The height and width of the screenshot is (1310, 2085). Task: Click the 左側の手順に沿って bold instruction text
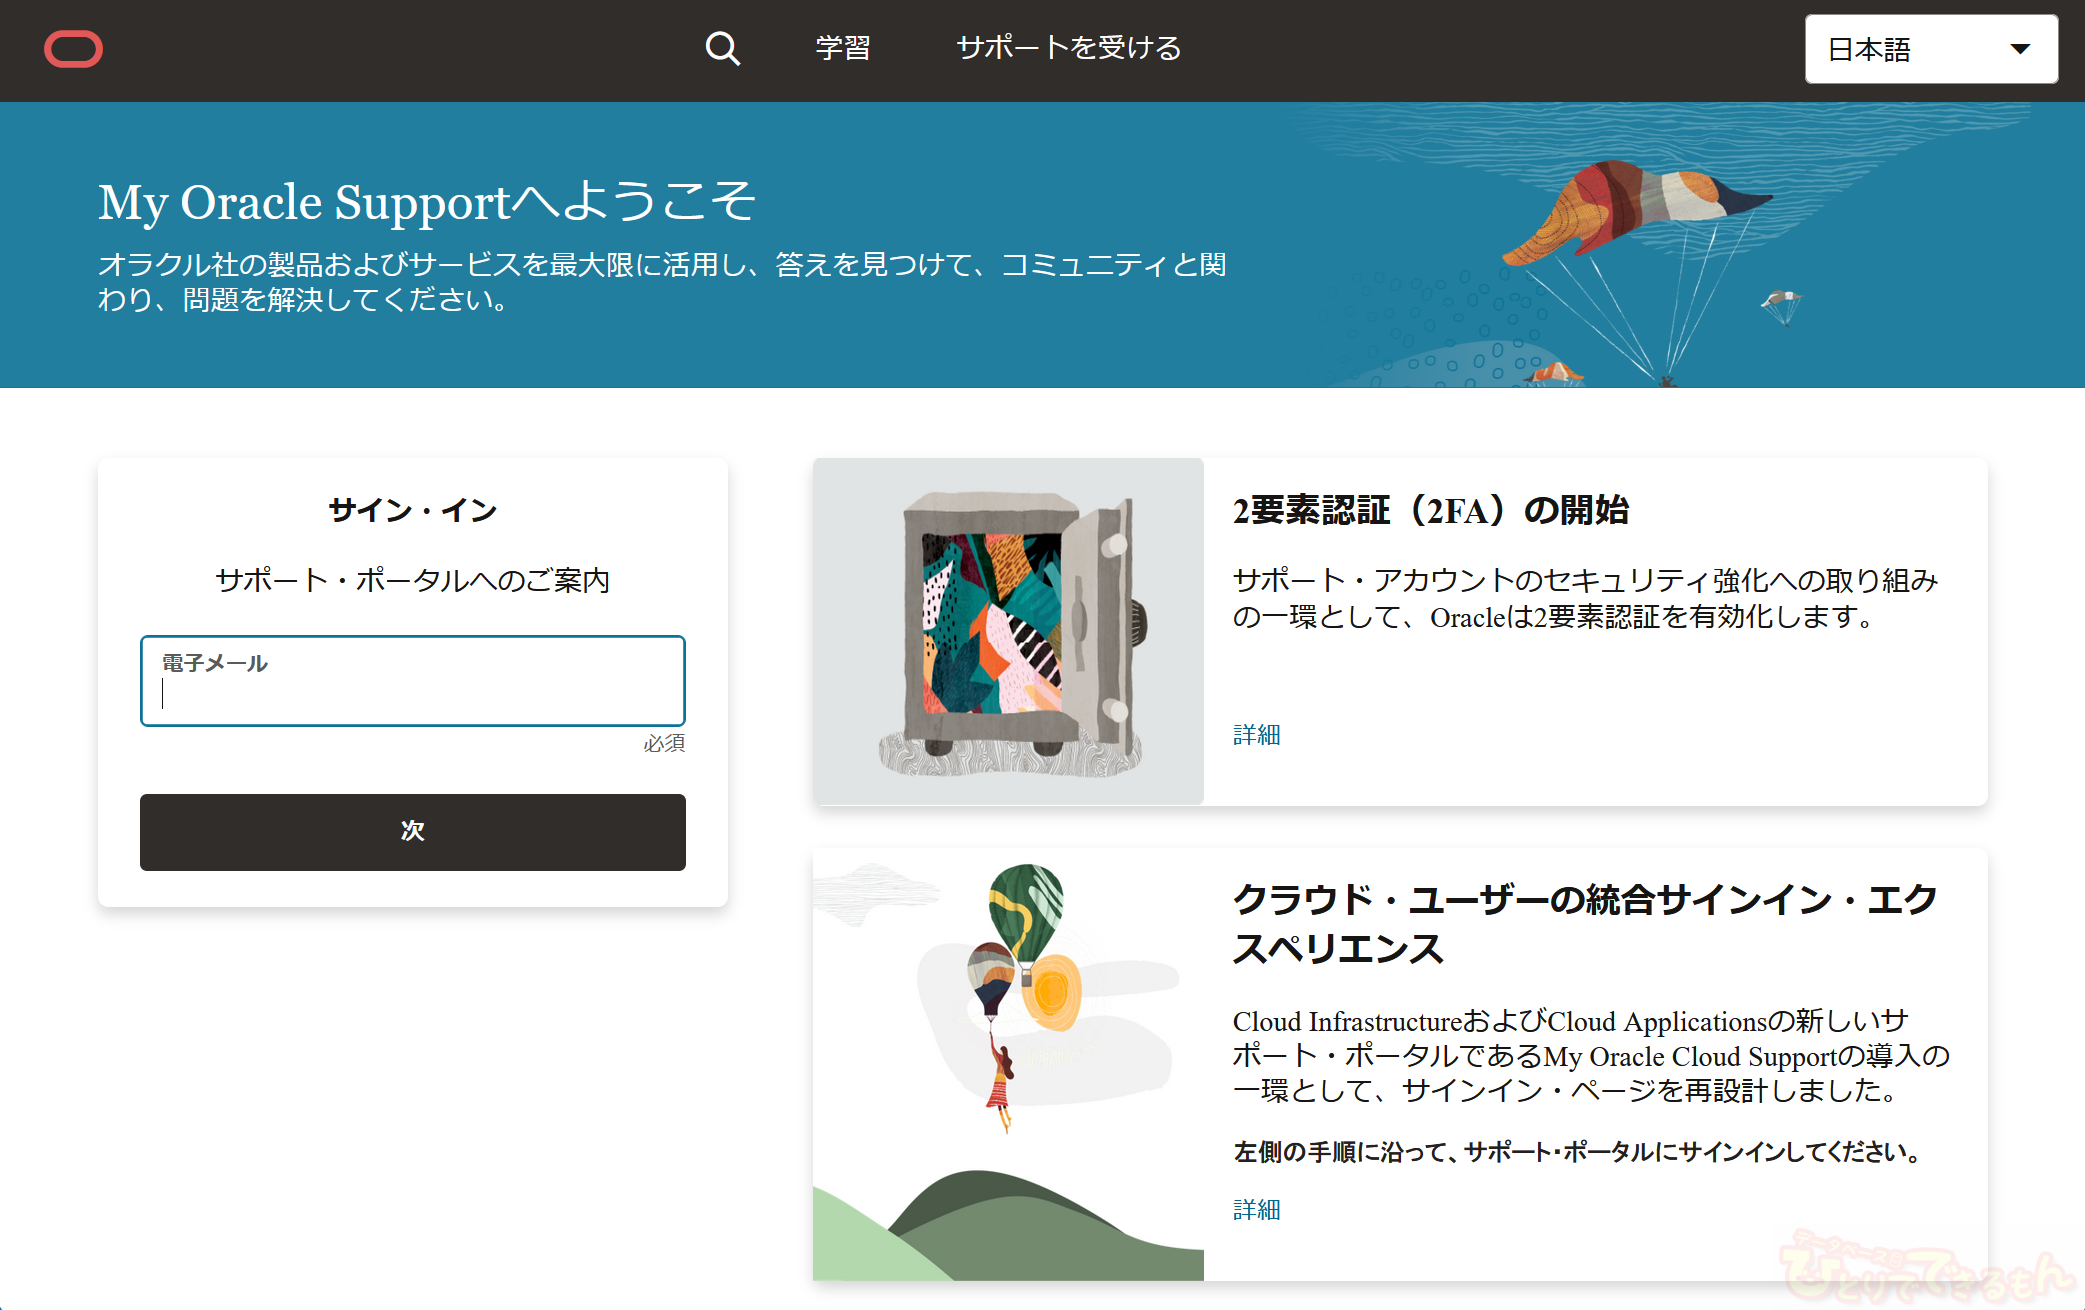[1578, 1152]
